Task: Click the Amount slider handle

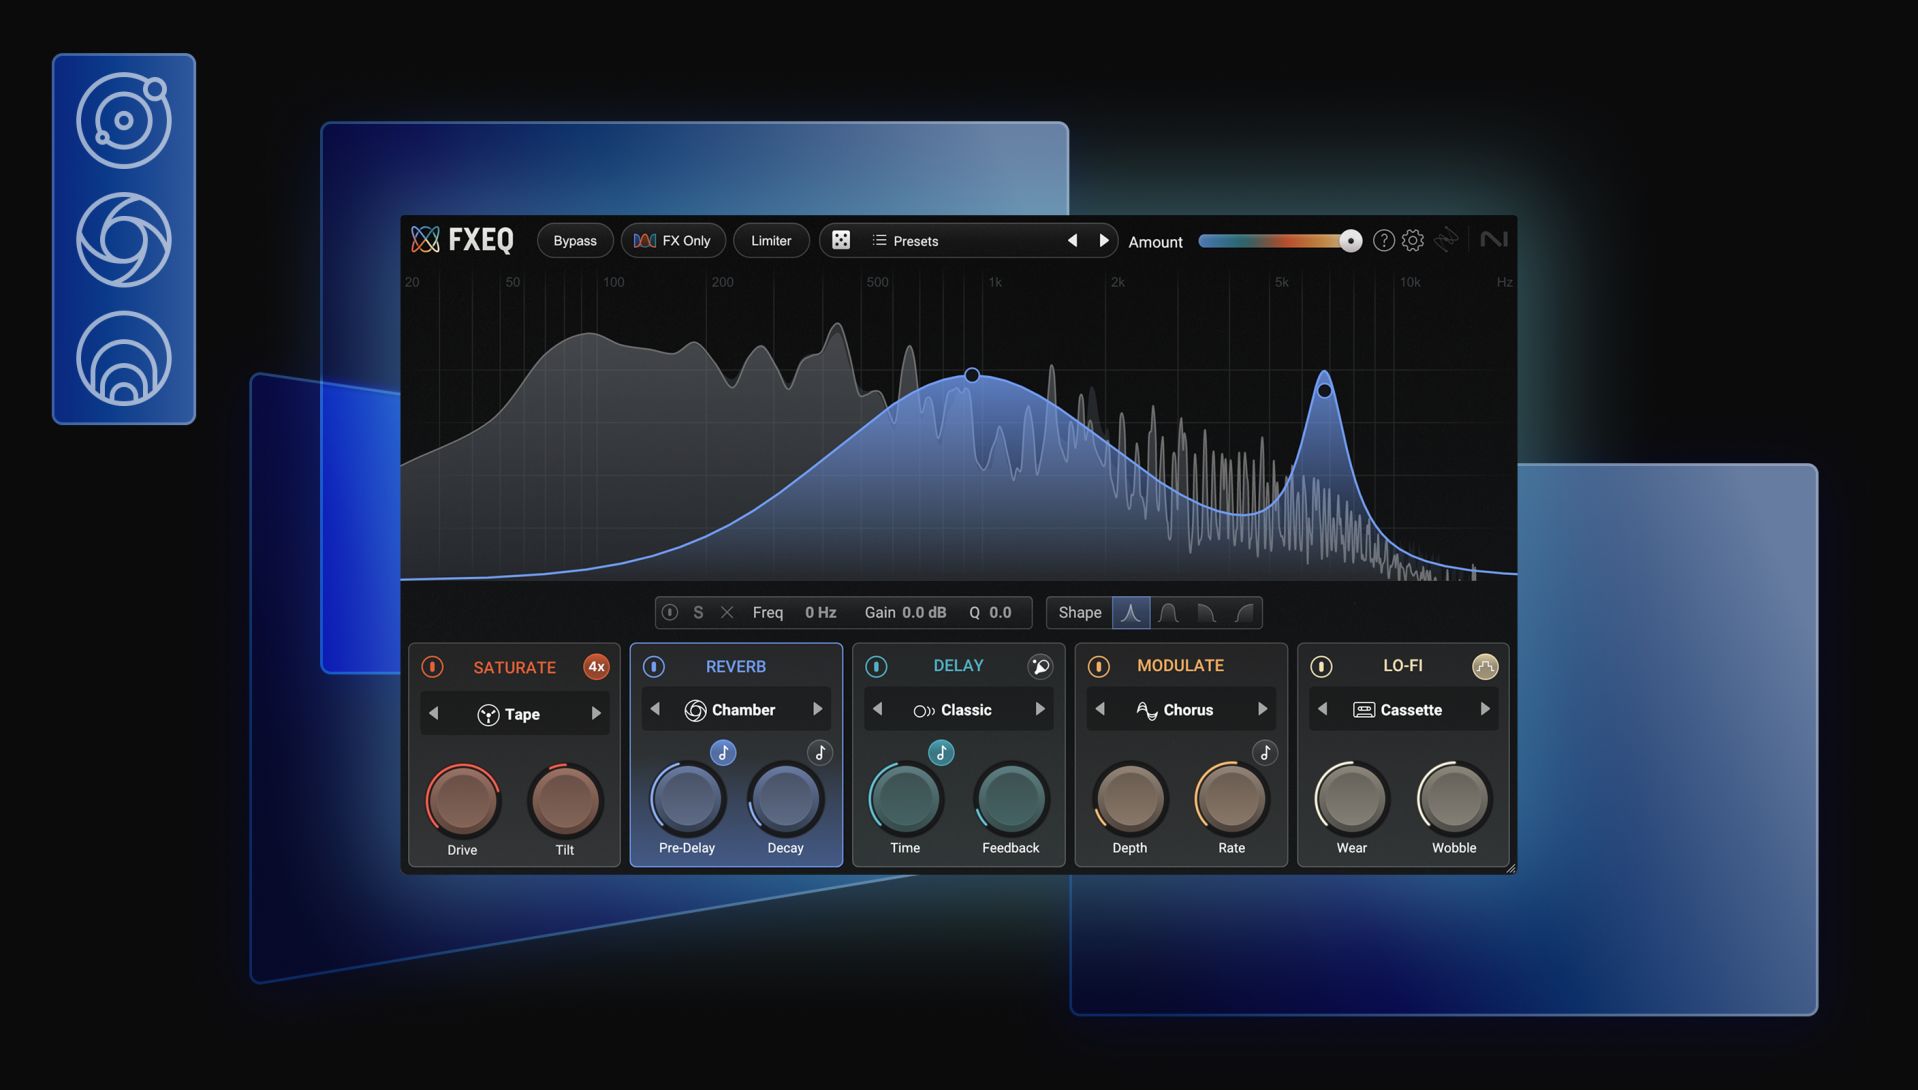Action: pyautogui.click(x=1350, y=241)
